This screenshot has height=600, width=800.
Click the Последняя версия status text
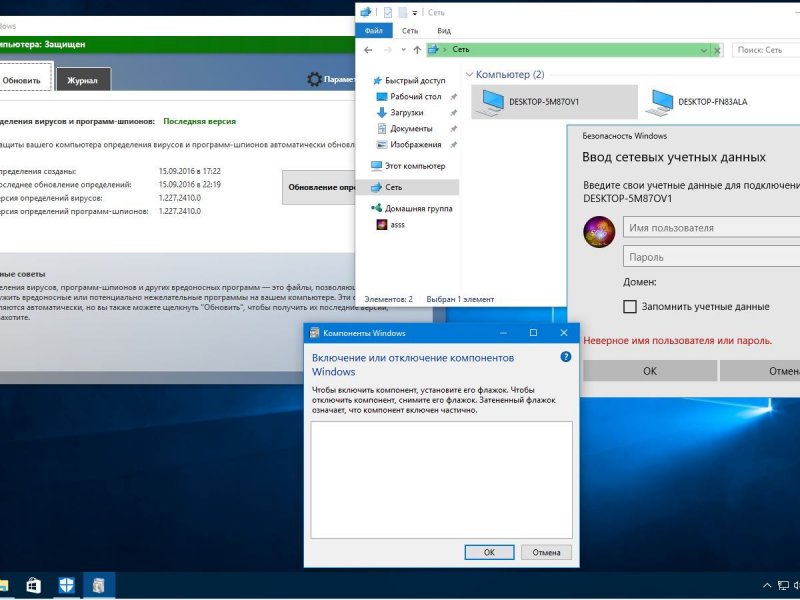point(199,121)
